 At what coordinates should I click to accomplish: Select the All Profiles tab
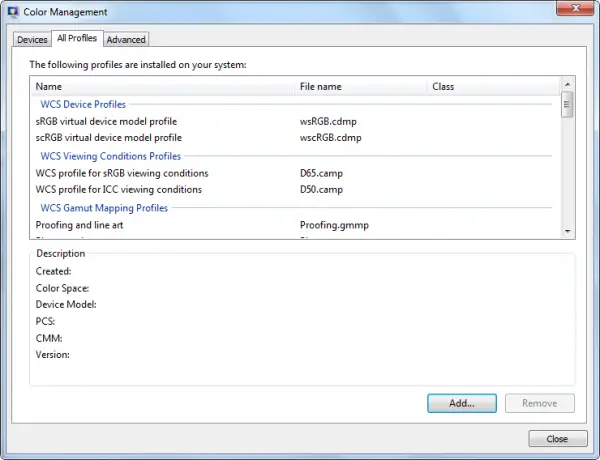[77, 38]
